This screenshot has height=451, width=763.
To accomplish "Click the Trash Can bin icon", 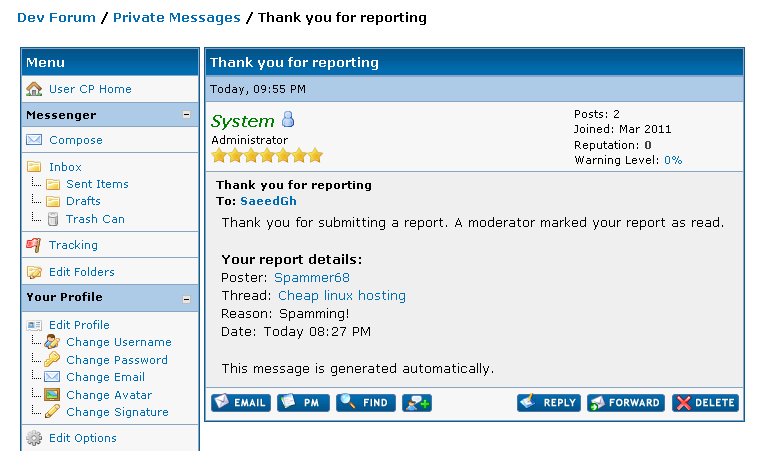I will point(53,219).
